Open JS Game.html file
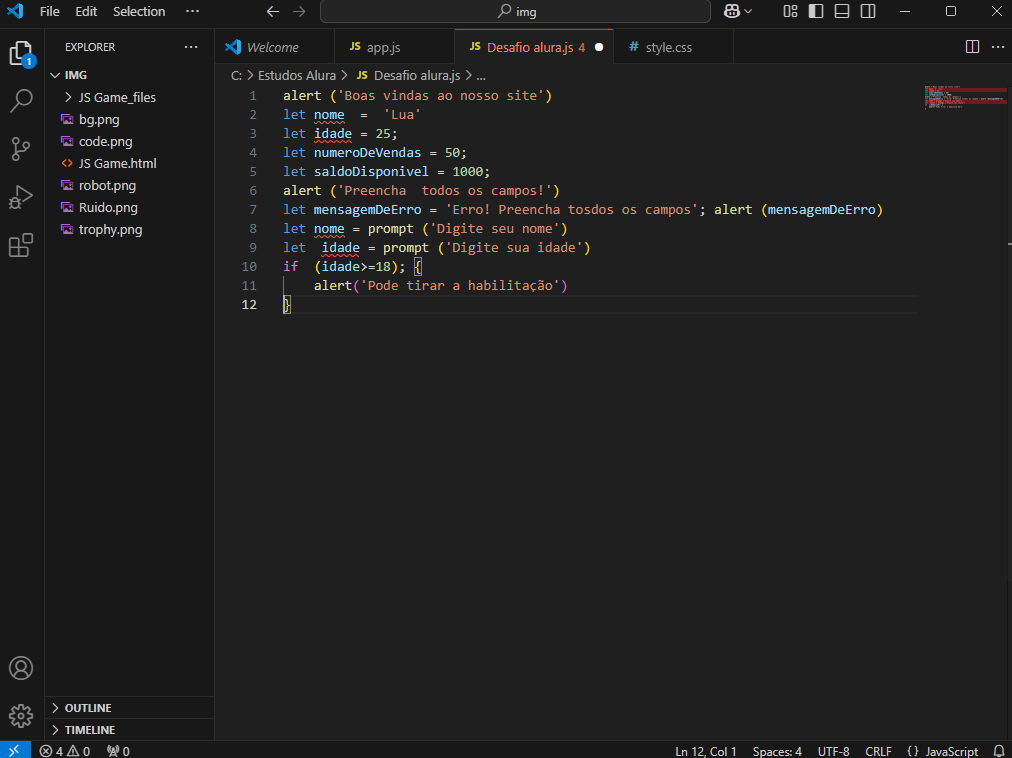Viewport: 1012px width, 758px height. pyautogui.click(x=117, y=163)
